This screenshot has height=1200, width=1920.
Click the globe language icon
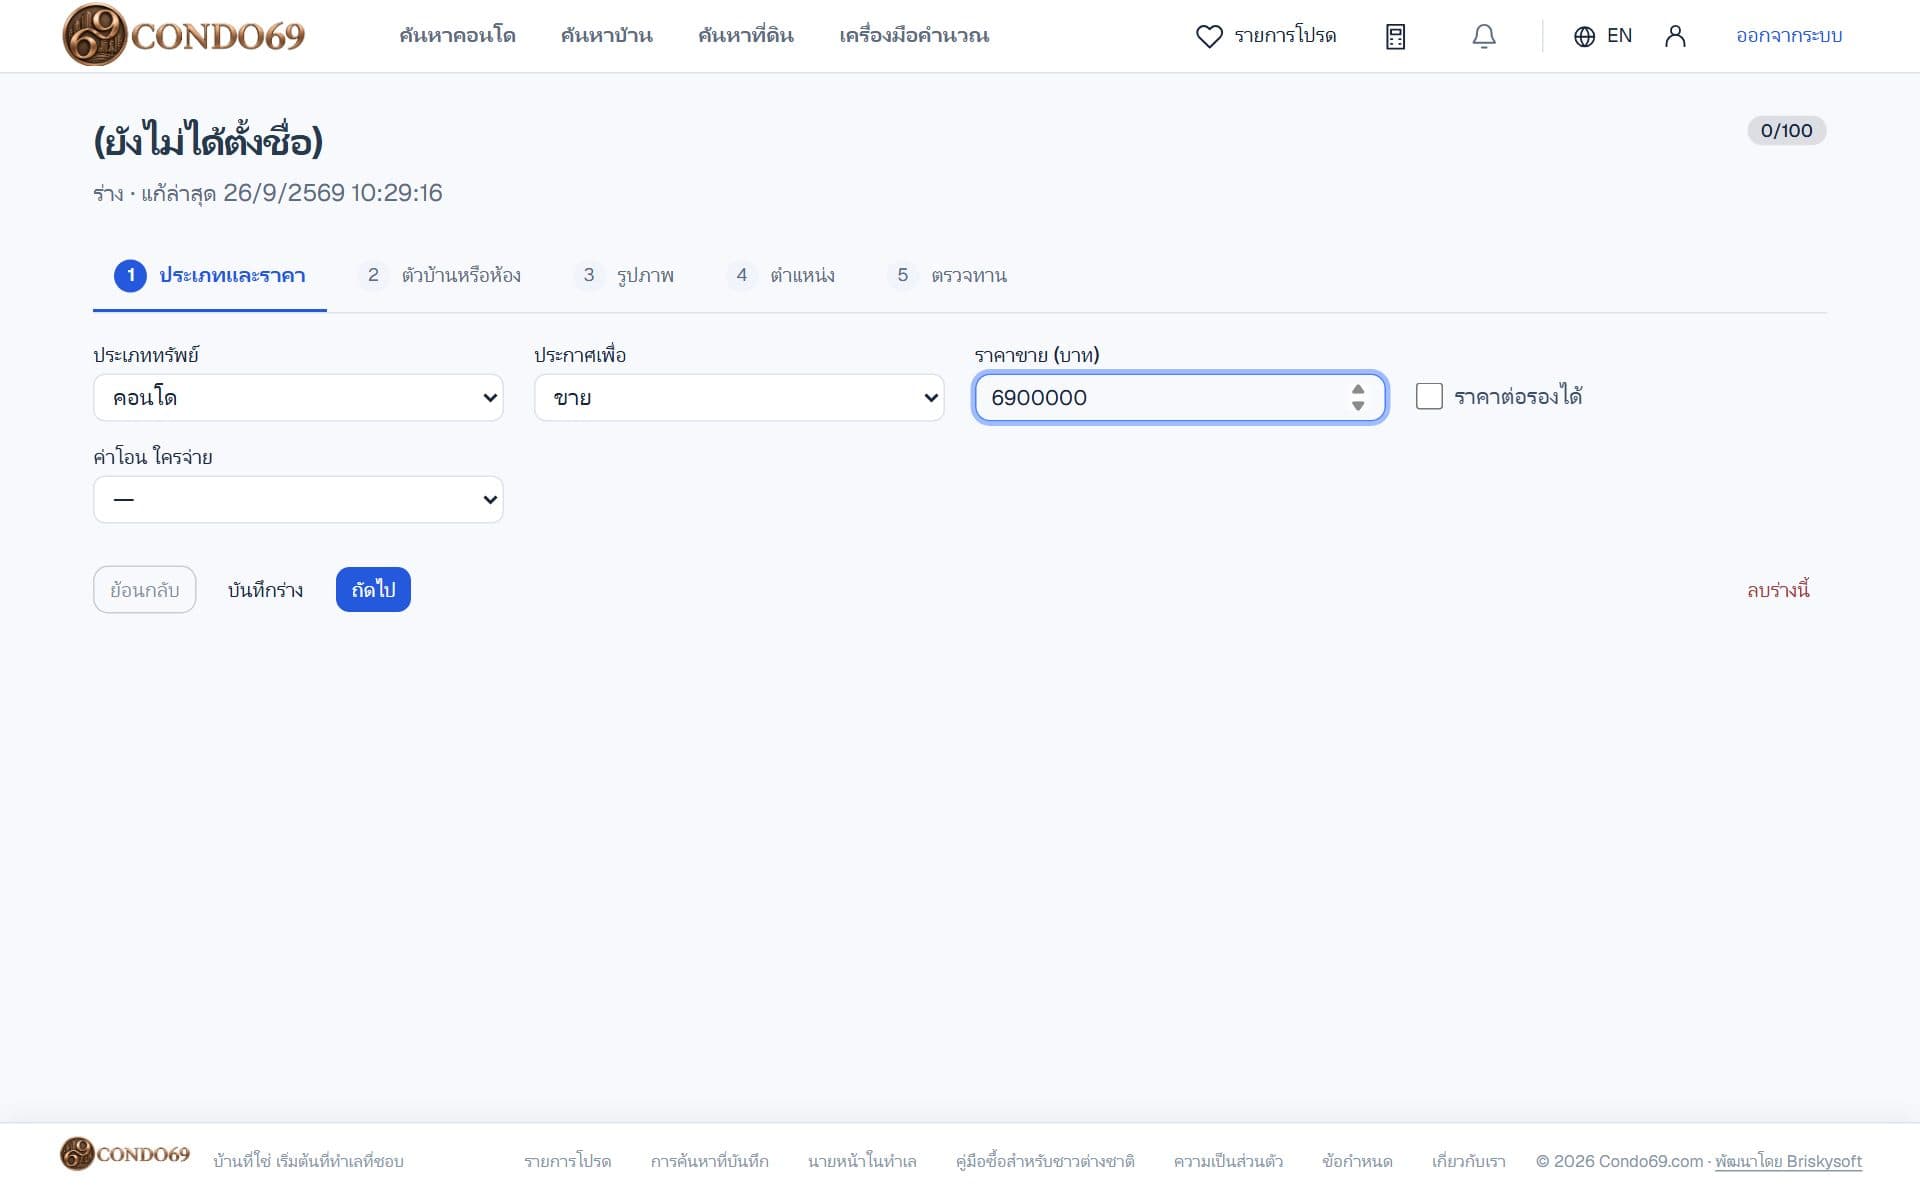pyautogui.click(x=1584, y=36)
